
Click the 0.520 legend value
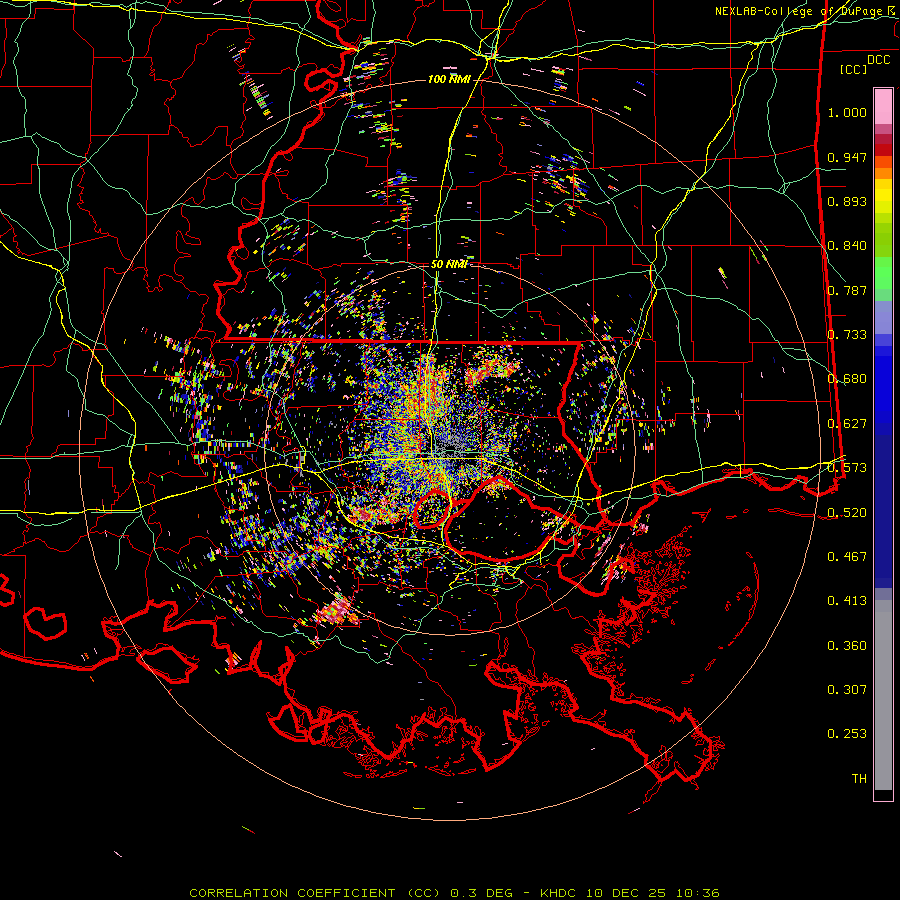[847, 513]
